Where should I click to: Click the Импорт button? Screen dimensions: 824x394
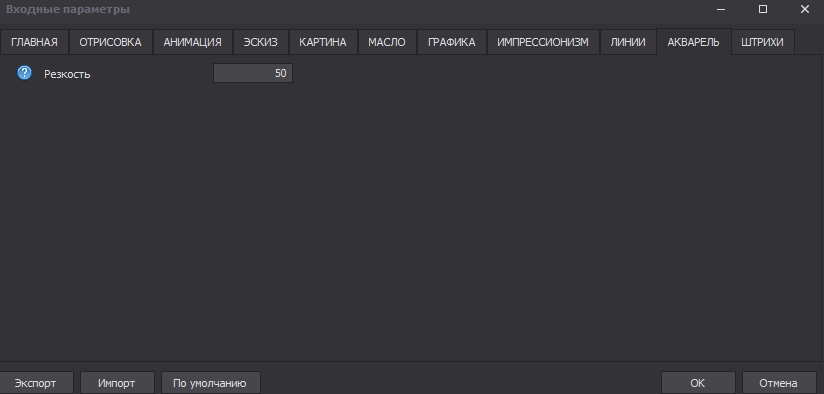coord(117,383)
